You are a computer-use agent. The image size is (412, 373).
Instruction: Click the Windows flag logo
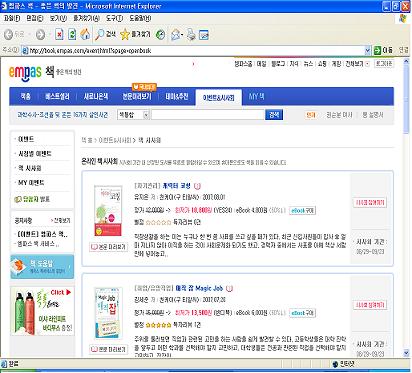(403, 18)
